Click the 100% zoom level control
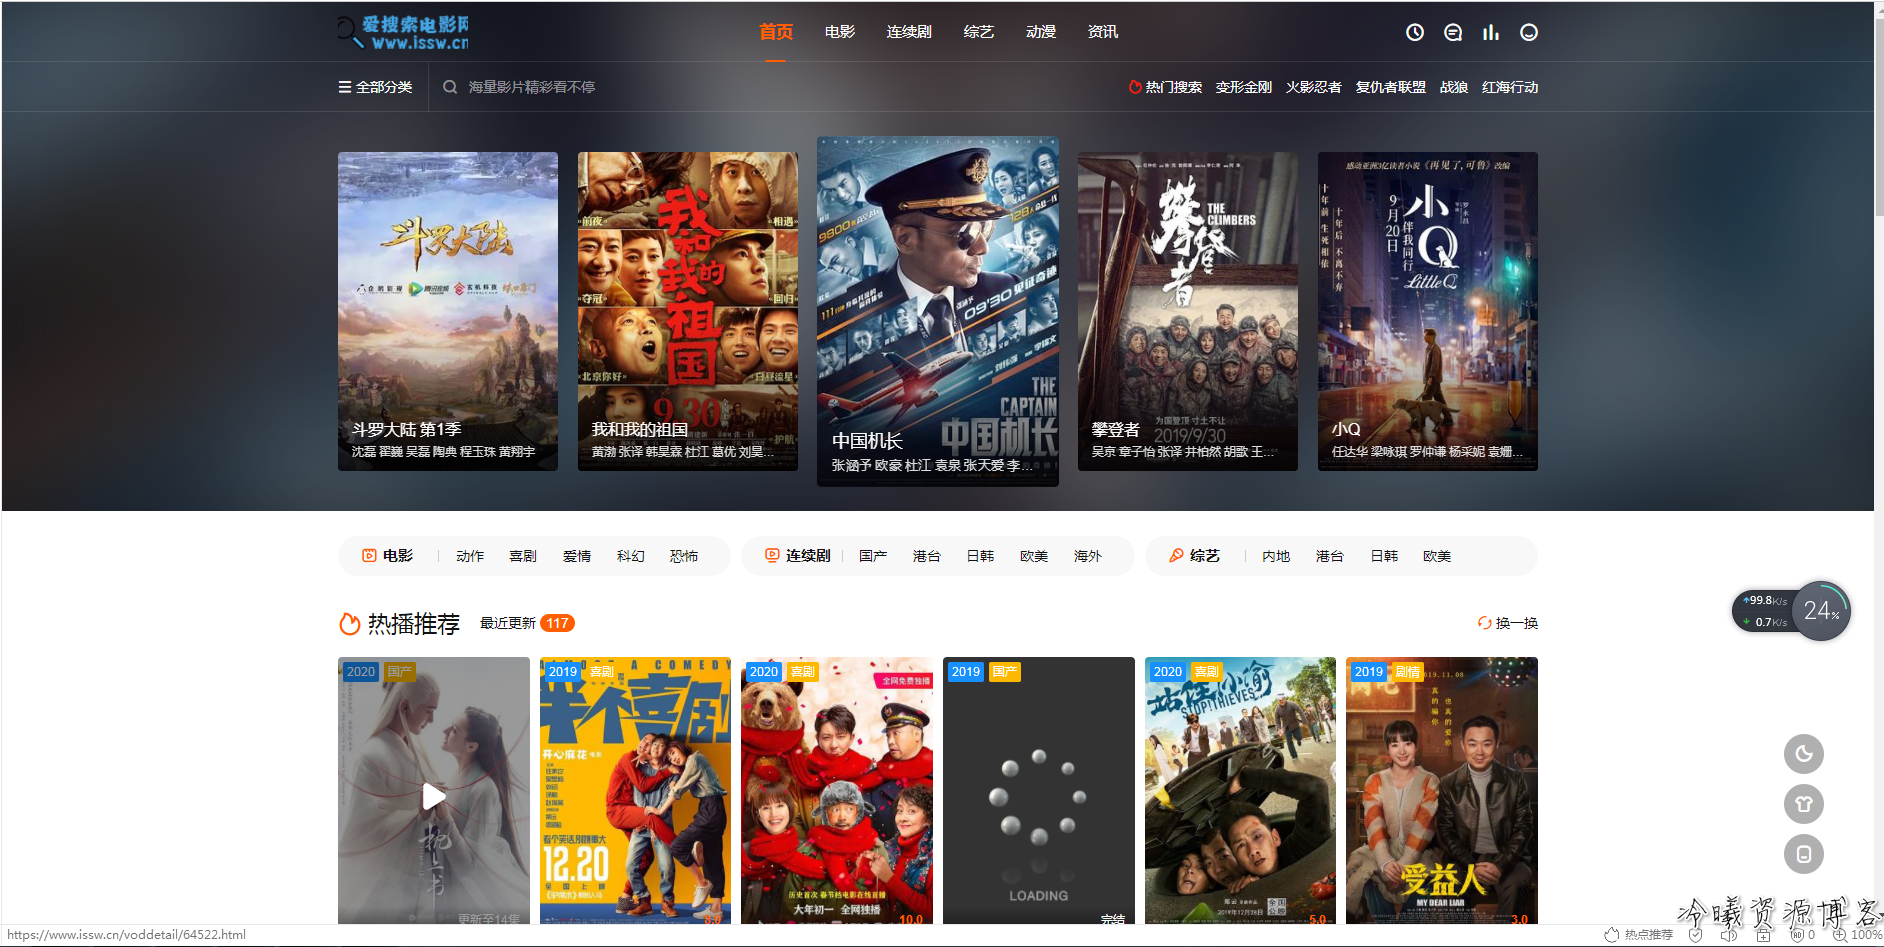 coord(1858,935)
